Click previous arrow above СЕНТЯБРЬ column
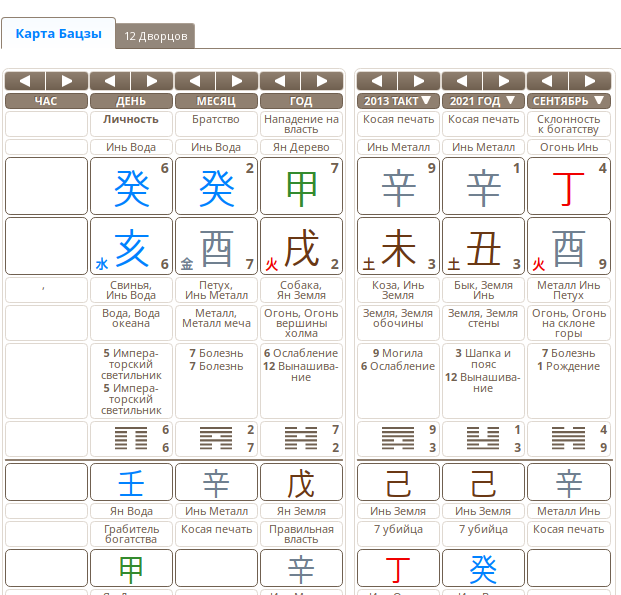The width and height of the screenshot is (621, 595). (547, 81)
